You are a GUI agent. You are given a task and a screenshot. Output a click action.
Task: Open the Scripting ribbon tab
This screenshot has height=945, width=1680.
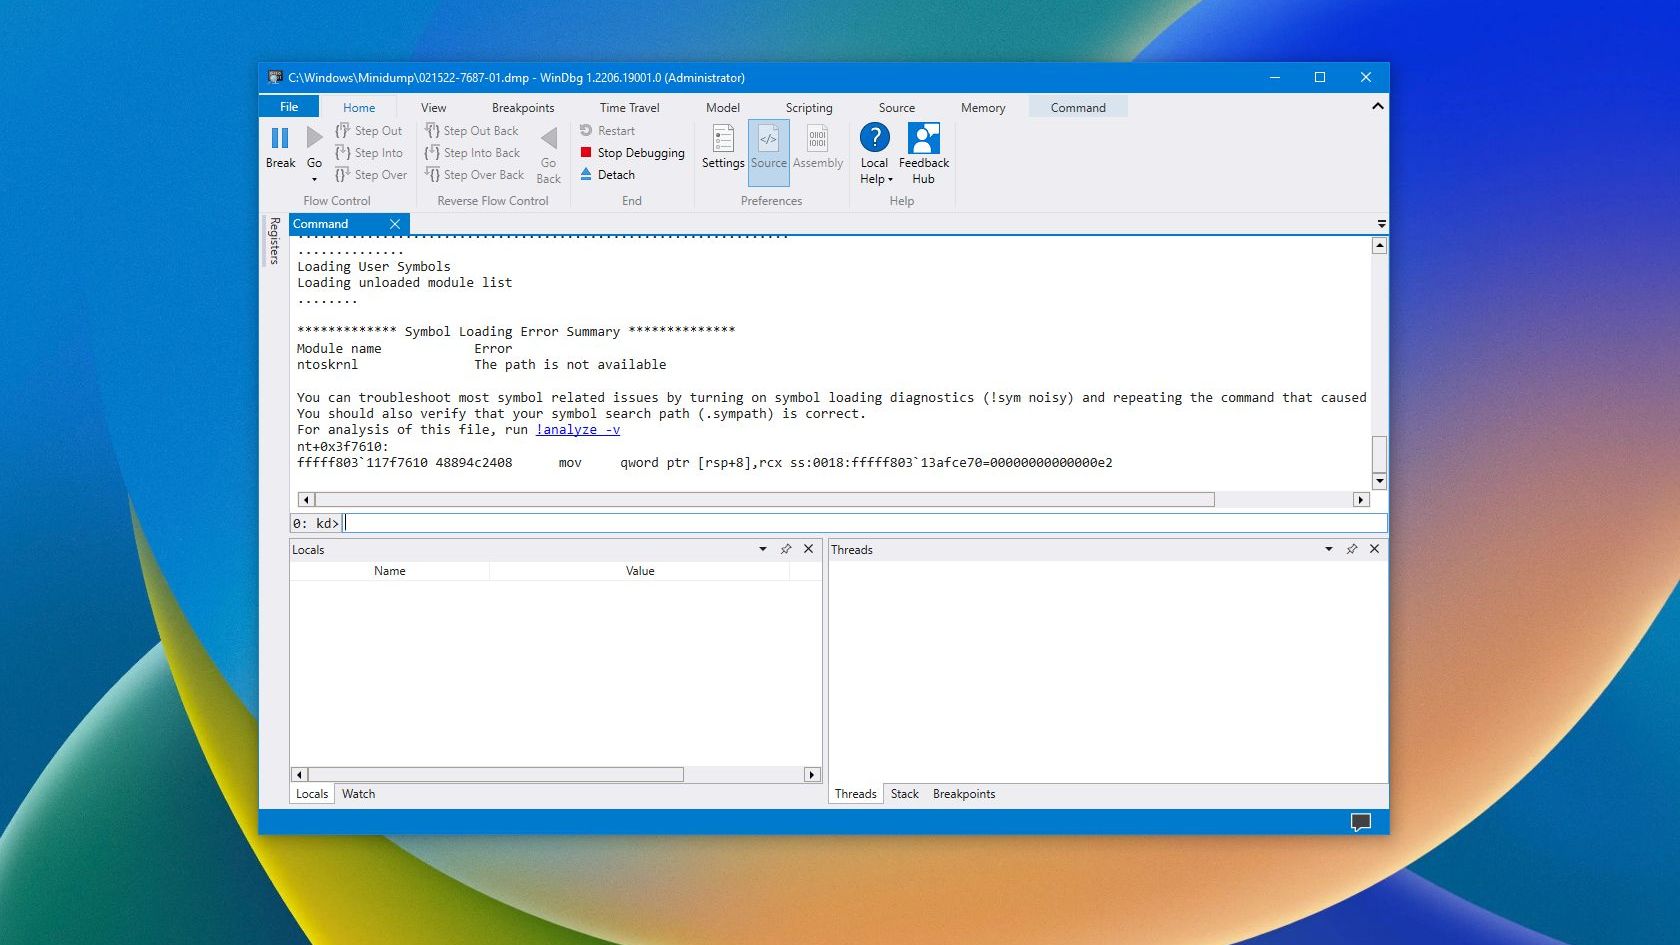tap(808, 107)
